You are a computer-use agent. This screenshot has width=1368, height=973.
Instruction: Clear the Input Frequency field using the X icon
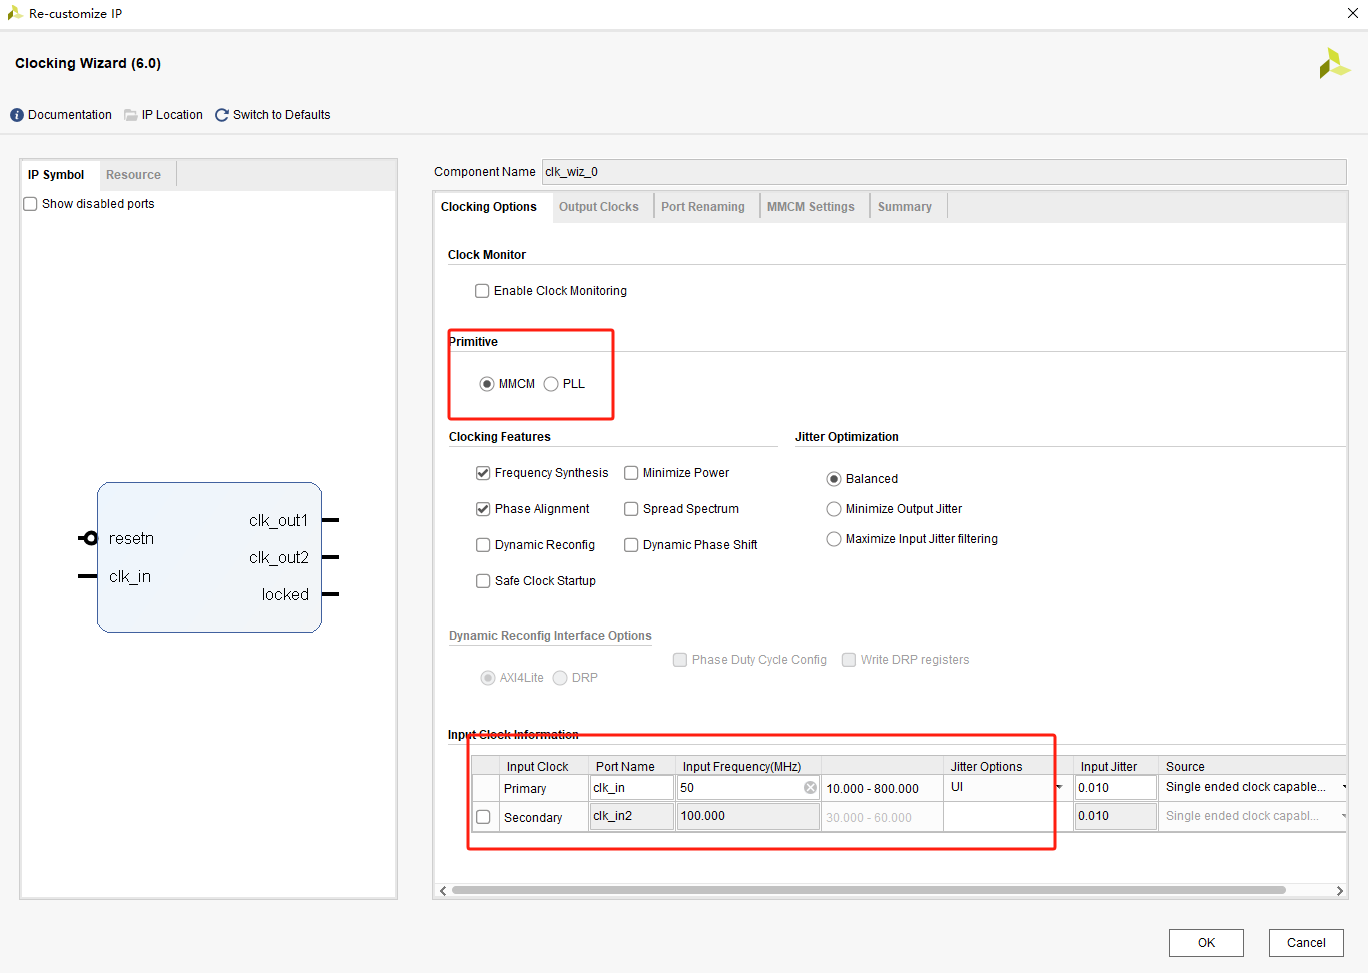point(810,788)
